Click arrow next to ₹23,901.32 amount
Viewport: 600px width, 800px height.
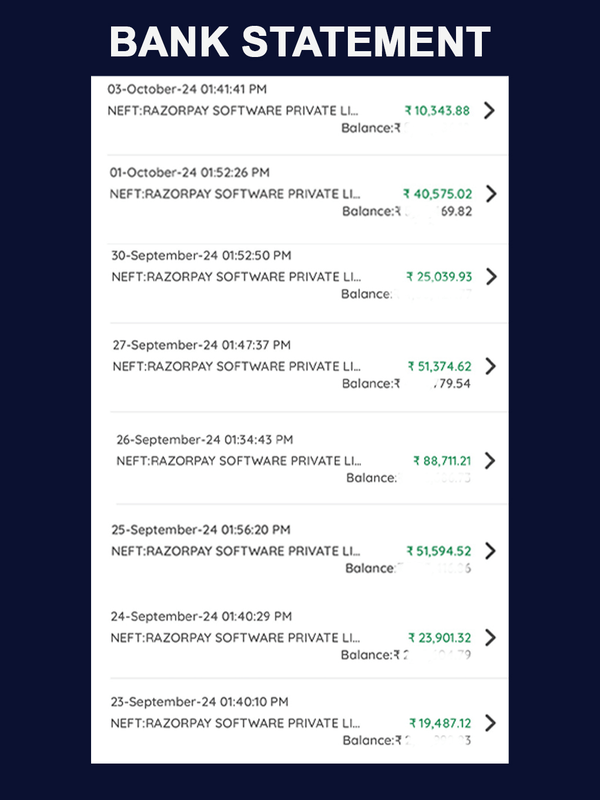pos(490,637)
